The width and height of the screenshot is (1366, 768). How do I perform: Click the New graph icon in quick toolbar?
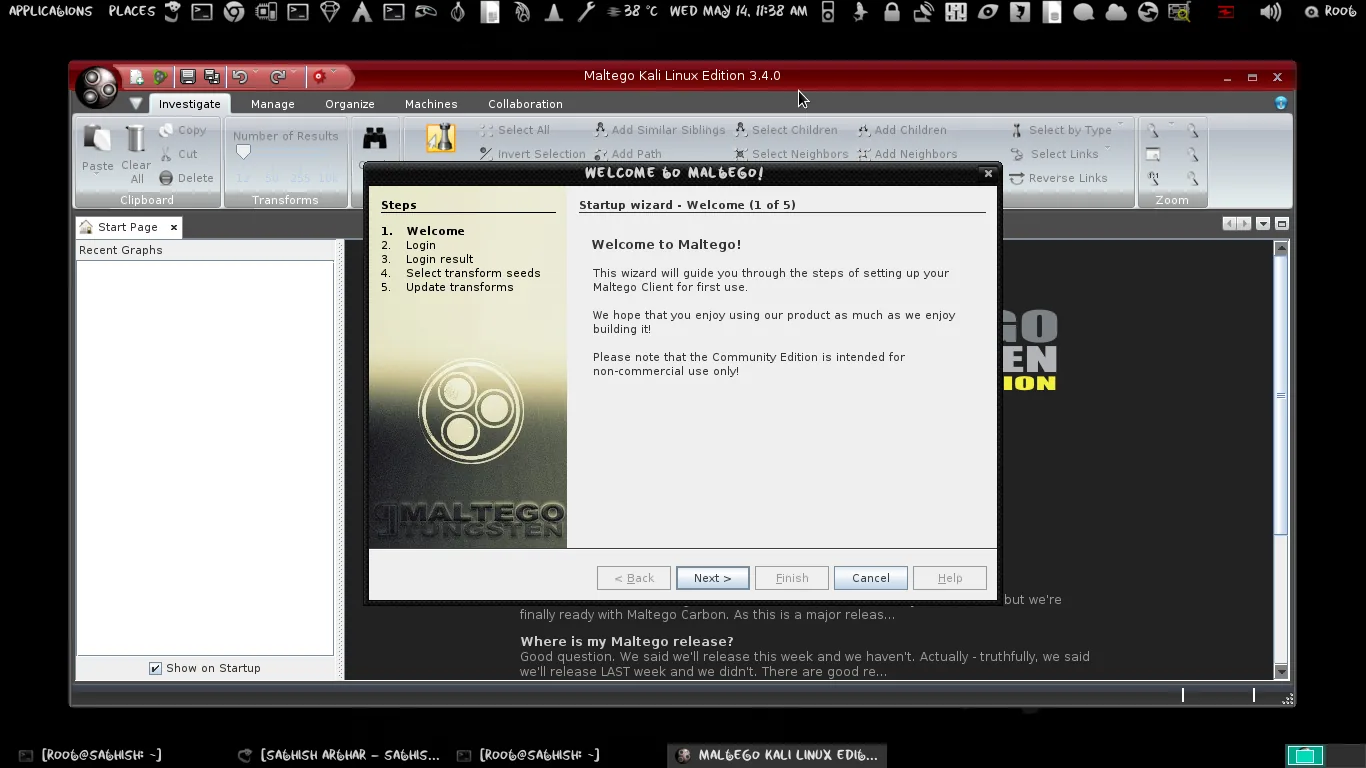136,77
